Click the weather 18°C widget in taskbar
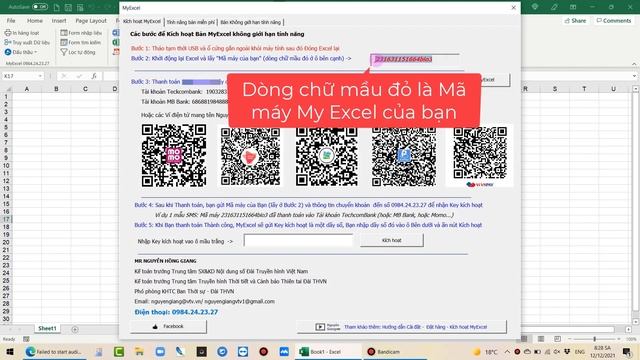The height and width of the screenshot is (360, 640). point(485,351)
